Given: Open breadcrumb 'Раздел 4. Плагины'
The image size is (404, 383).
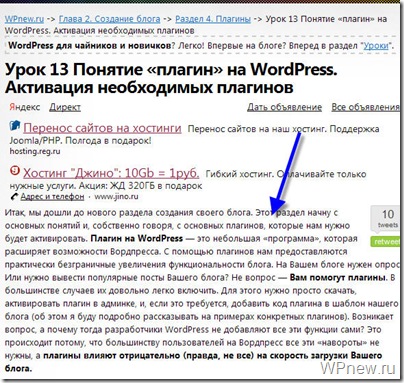Looking at the screenshot, I should 213,19.
